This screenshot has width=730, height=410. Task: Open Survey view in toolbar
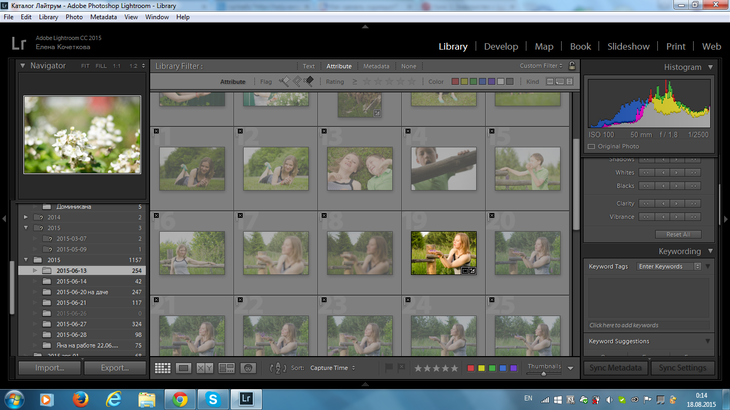click(227, 368)
